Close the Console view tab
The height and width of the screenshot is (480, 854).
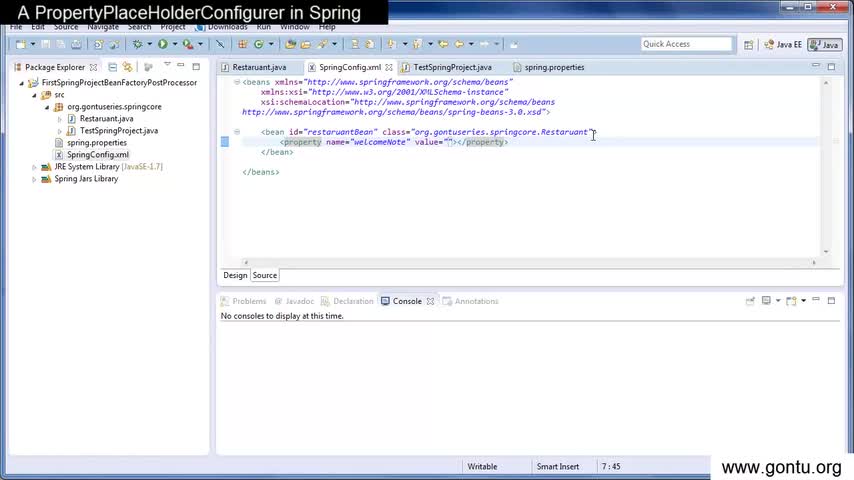point(430,301)
